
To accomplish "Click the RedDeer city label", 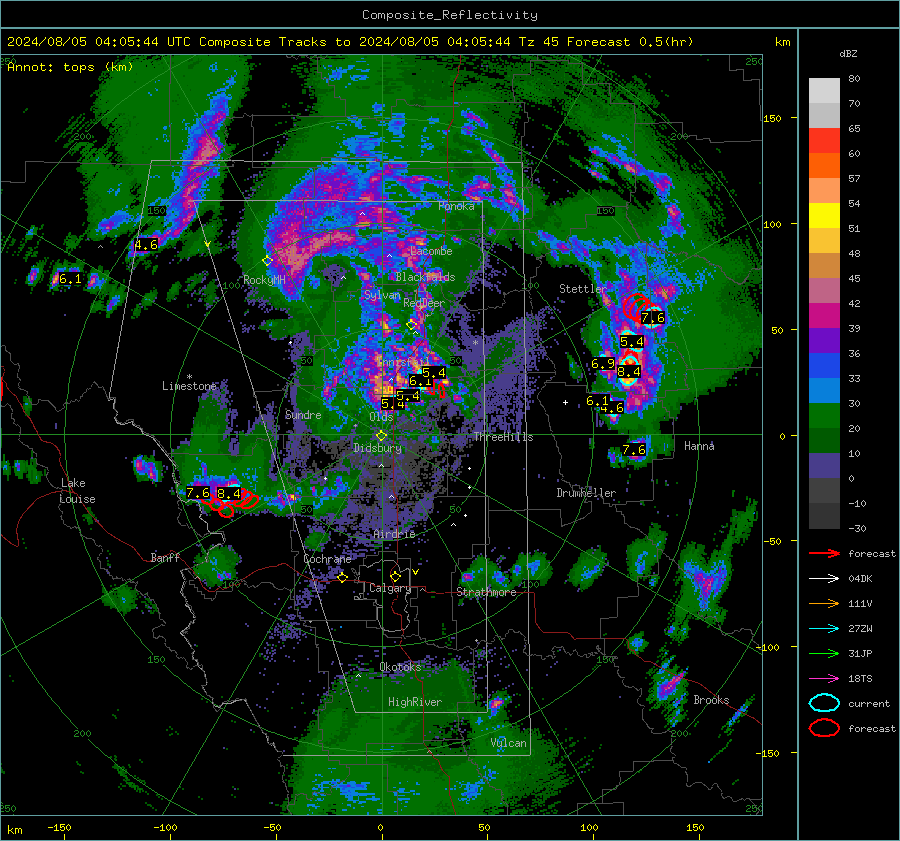I will (424, 303).
